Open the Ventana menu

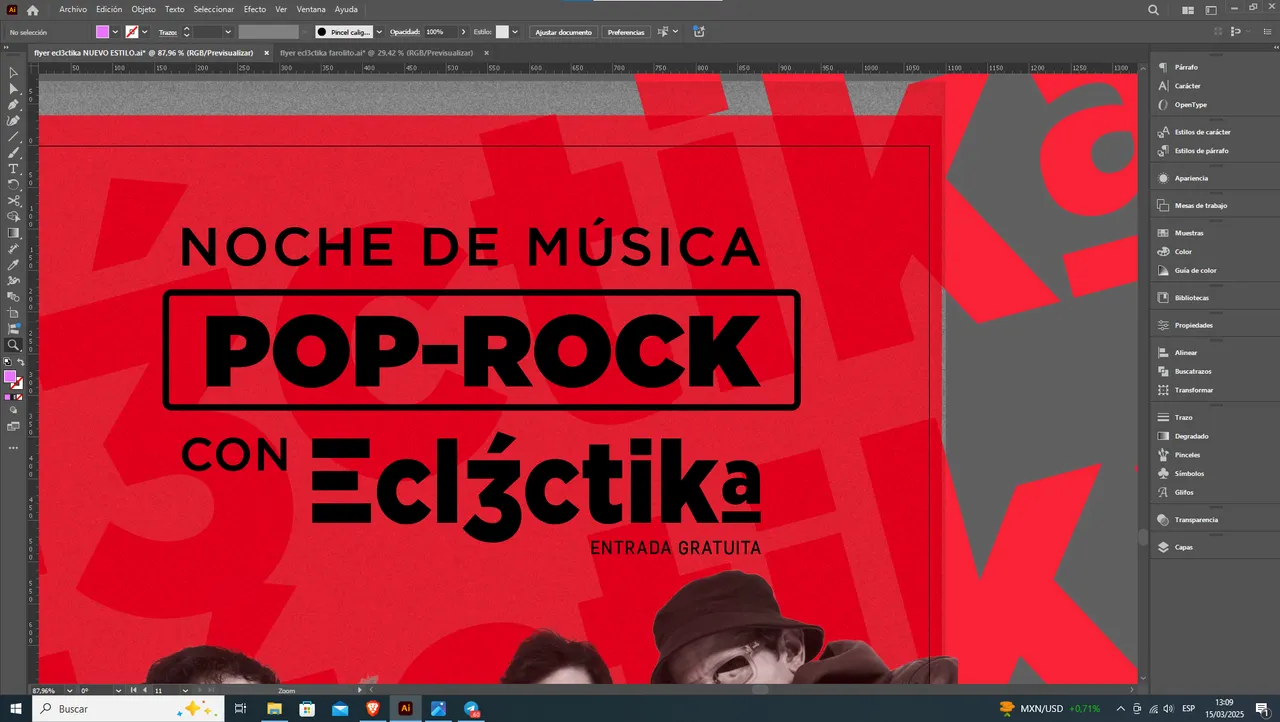[311, 9]
